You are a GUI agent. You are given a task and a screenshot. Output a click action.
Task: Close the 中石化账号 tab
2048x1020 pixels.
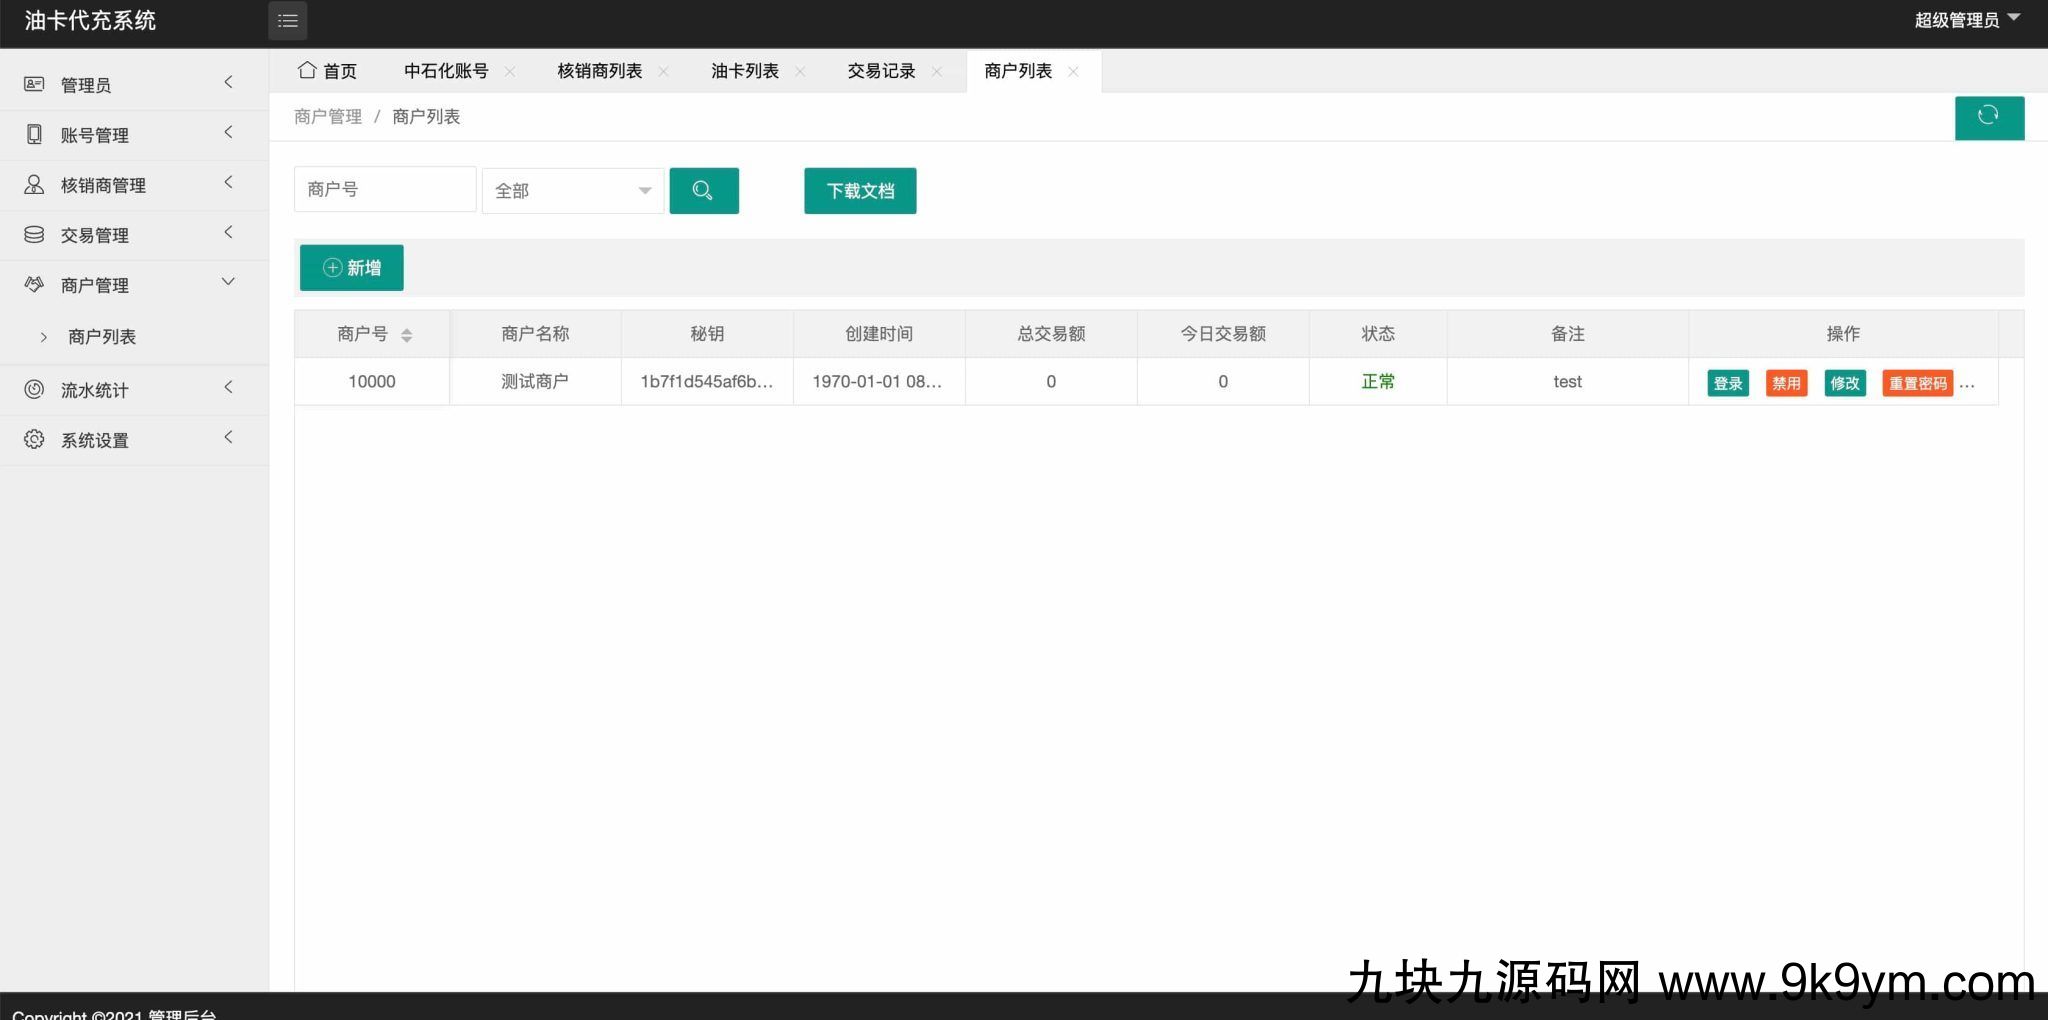(x=510, y=71)
